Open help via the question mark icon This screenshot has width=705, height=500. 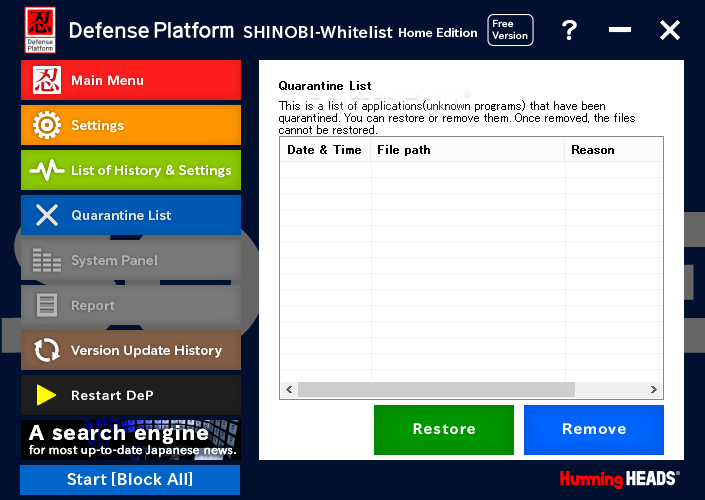coord(569,30)
